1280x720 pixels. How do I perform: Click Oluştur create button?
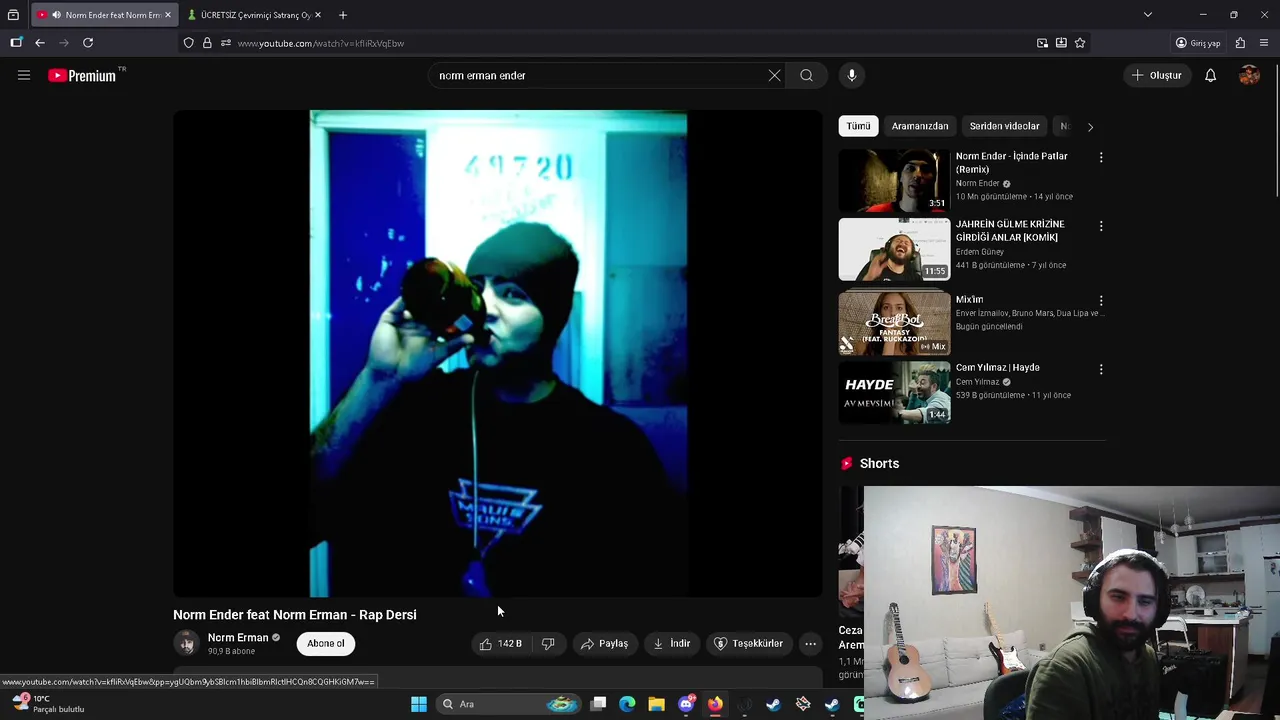point(1157,75)
